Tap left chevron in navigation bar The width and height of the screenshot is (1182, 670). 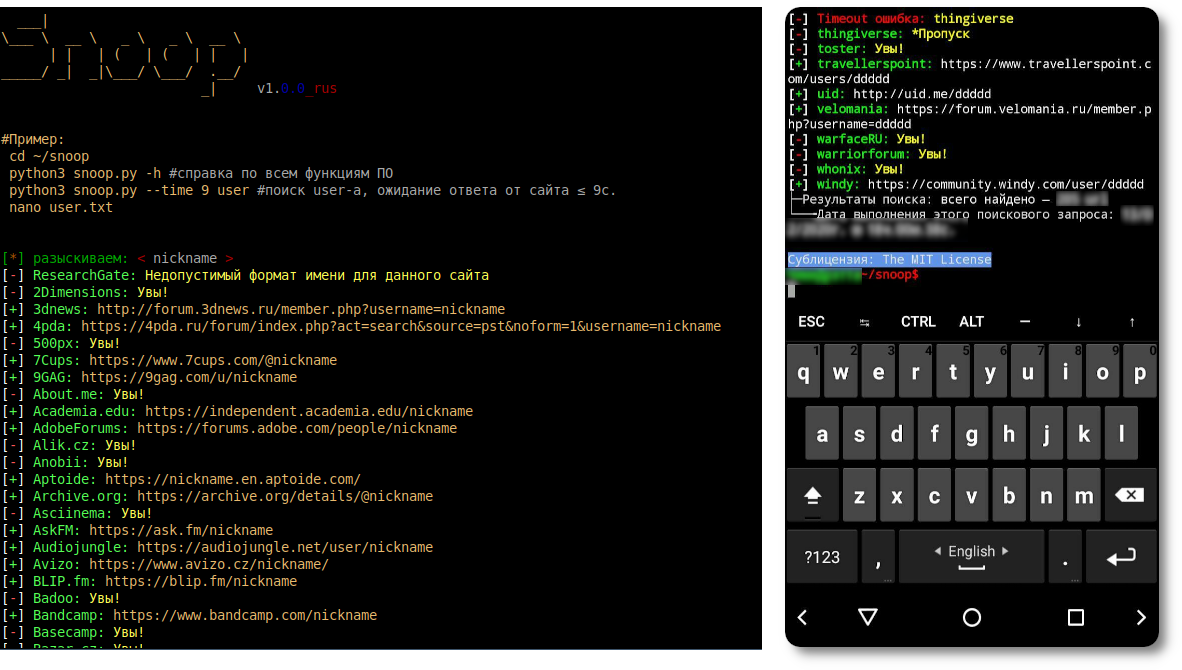(x=802, y=618)
